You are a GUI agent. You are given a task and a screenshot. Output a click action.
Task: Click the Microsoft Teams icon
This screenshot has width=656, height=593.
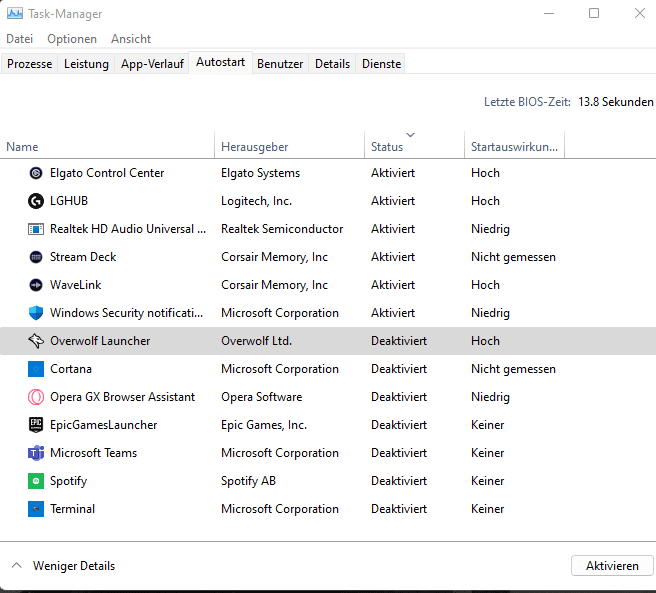[36, 453]
